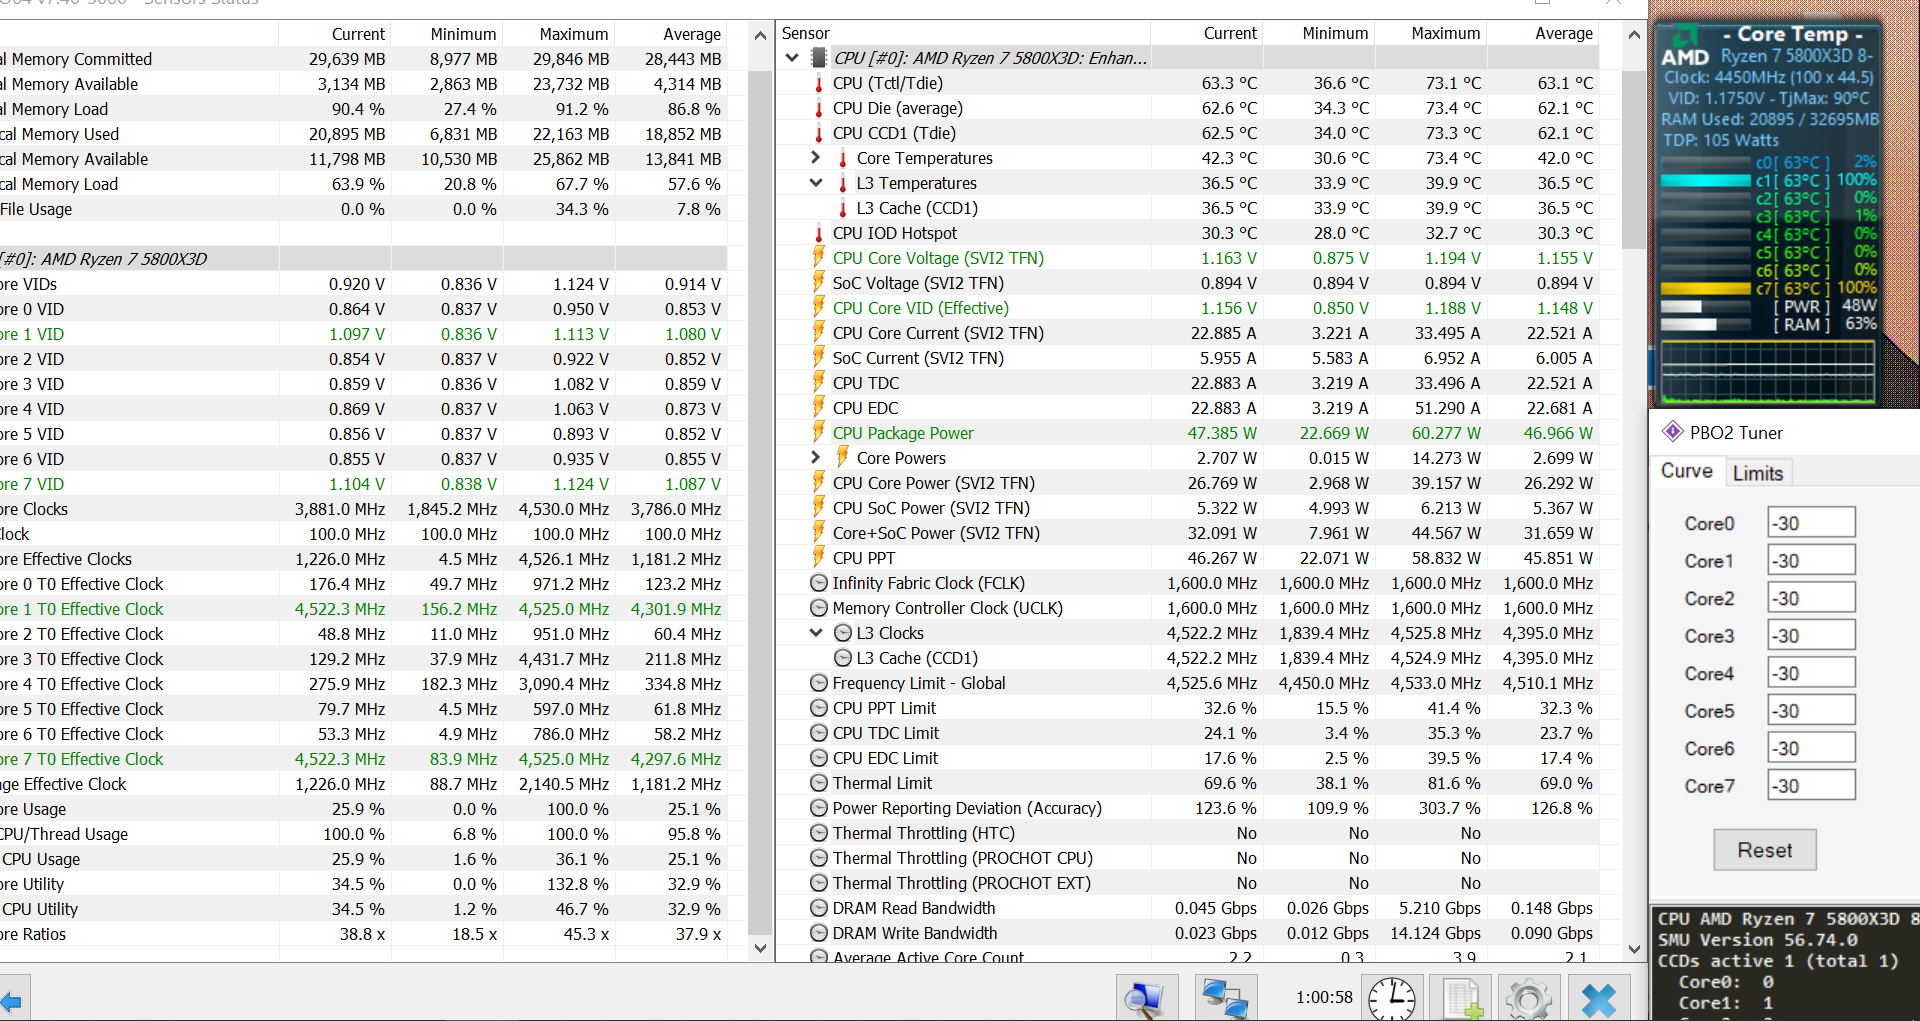1920x1021 pixels.
Task: Click circle icon of Thermal Limit
Action: (819, 783)
